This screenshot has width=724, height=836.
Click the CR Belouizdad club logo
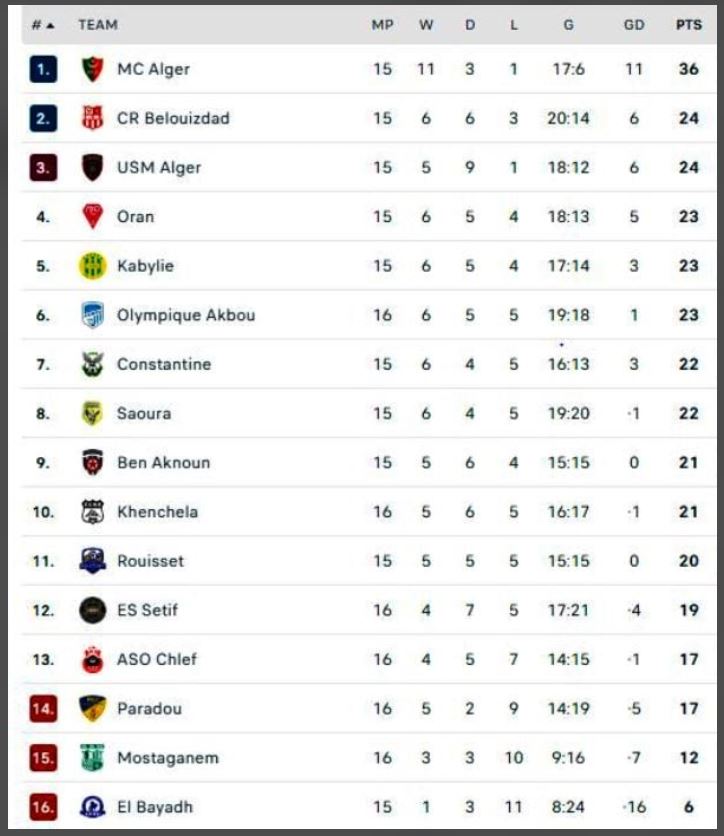(92, 118)
